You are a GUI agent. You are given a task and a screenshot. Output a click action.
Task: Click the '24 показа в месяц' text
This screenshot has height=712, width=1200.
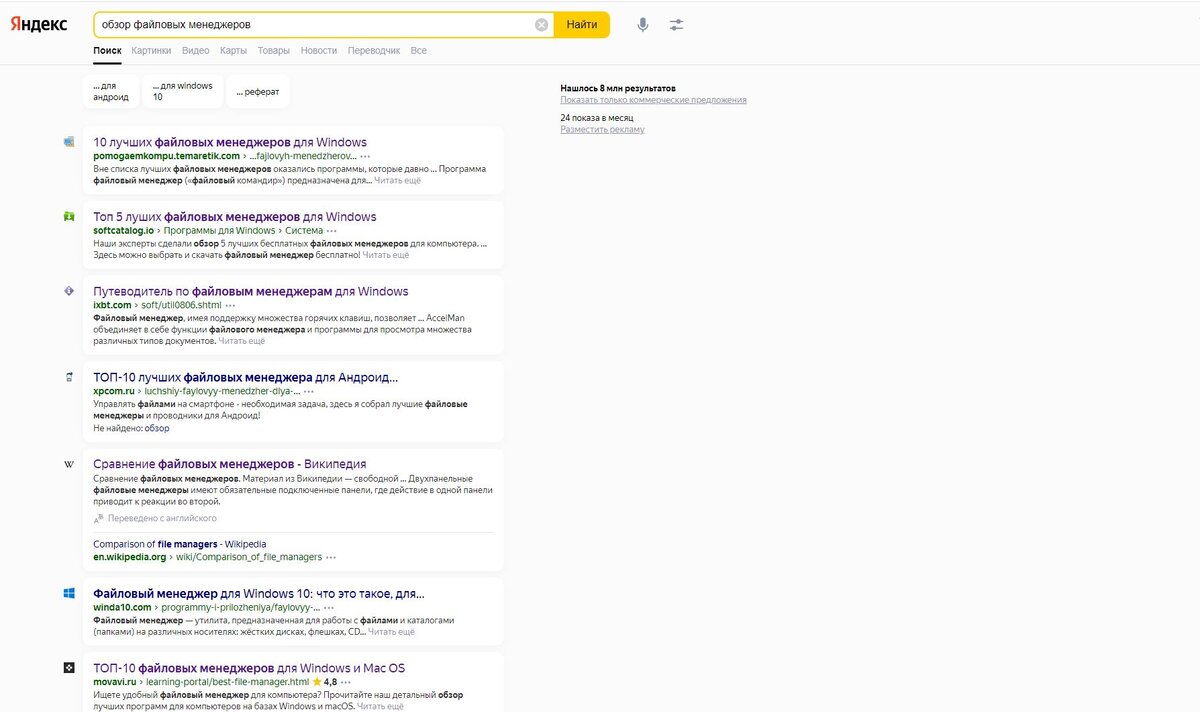597,118
